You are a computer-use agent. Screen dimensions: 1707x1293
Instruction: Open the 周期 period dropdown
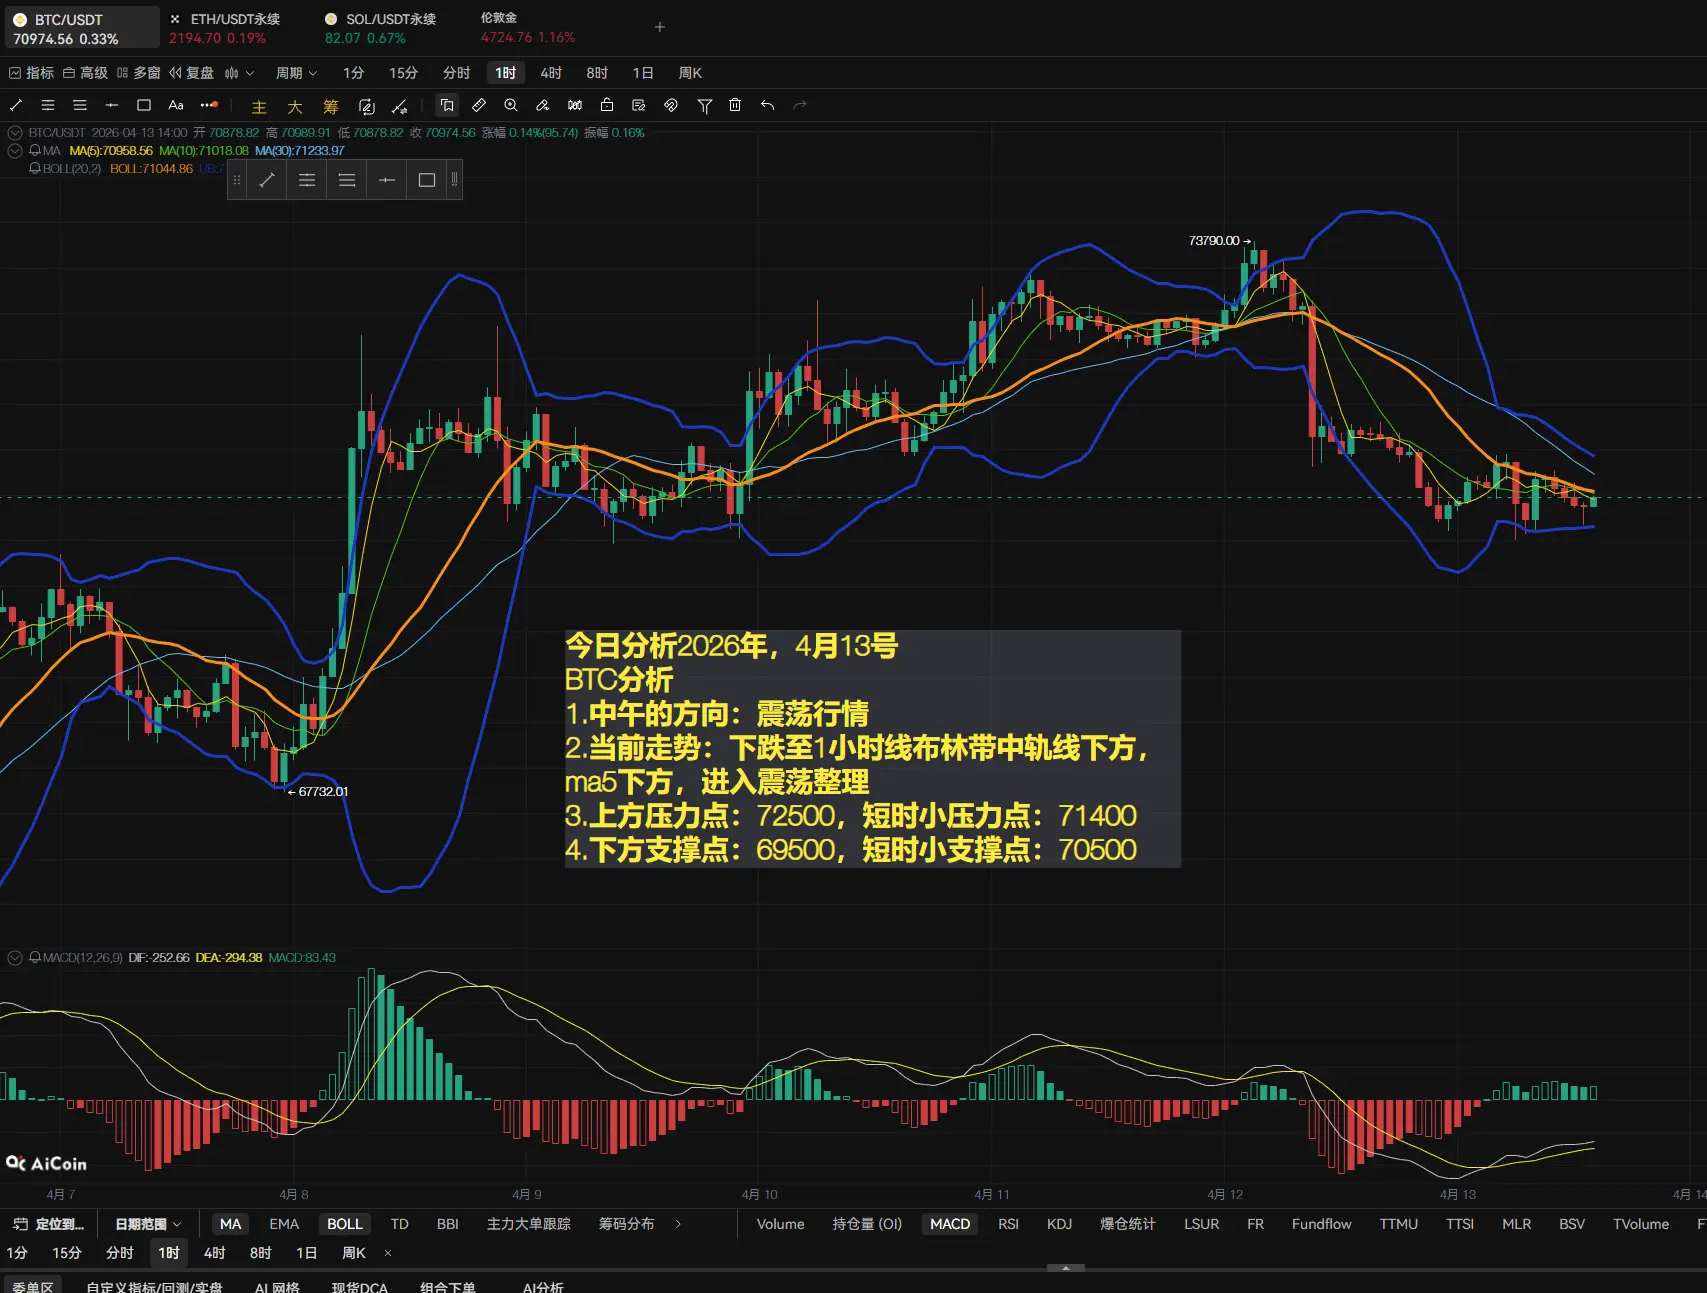pyautogui.click(x=296, y=73)
